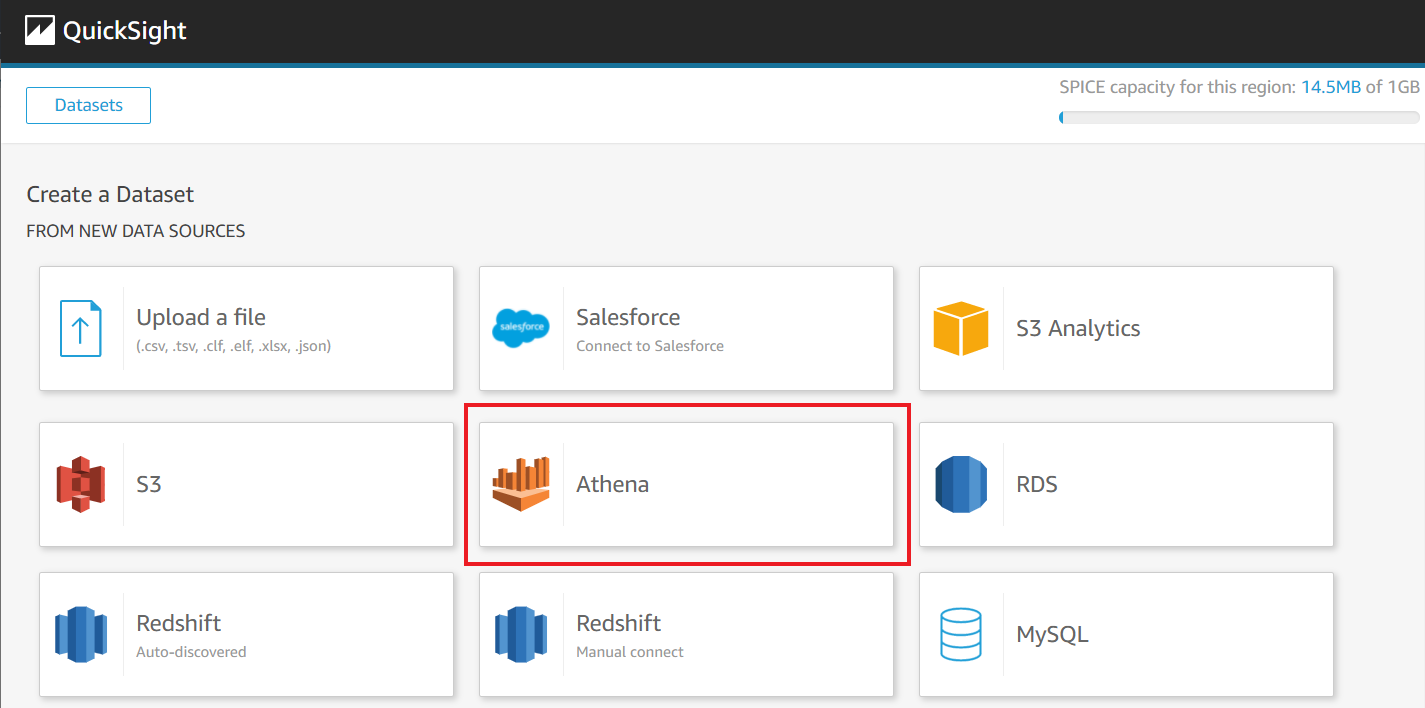Click 'Auto-discovered' subtitle text

click(191, 652)
